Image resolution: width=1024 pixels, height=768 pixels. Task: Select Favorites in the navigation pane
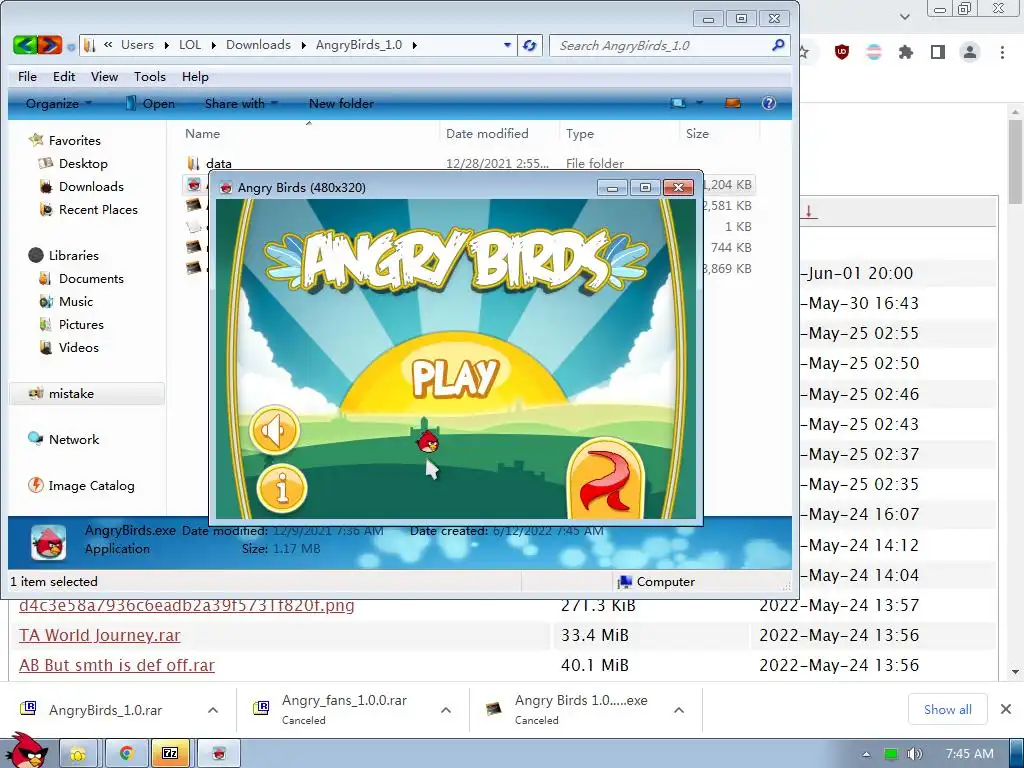pyautogui.click(x=74, y=140)
